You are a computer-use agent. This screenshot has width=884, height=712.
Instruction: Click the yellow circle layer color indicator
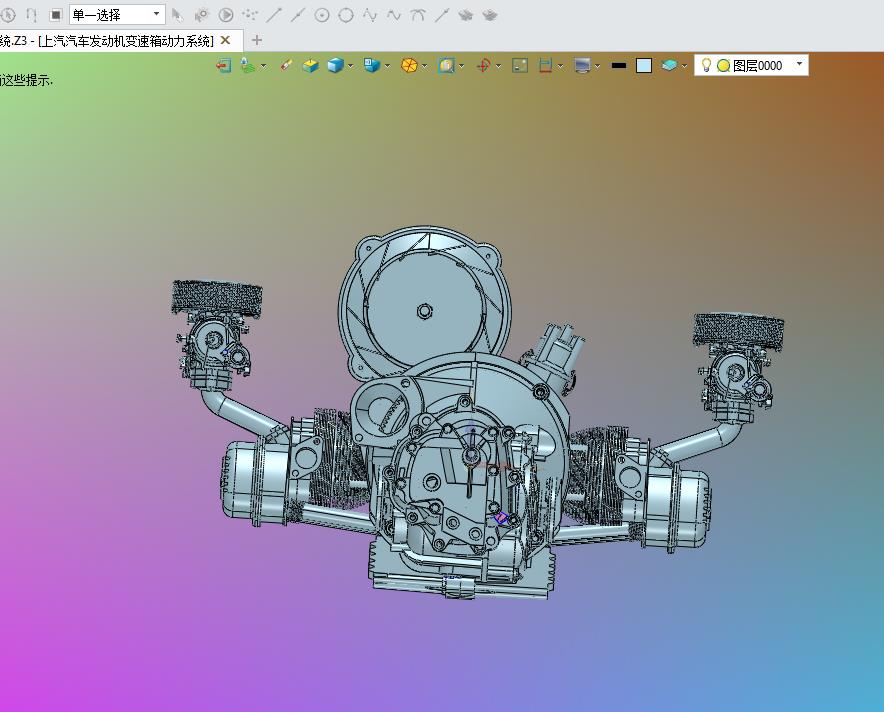point(723,66)
